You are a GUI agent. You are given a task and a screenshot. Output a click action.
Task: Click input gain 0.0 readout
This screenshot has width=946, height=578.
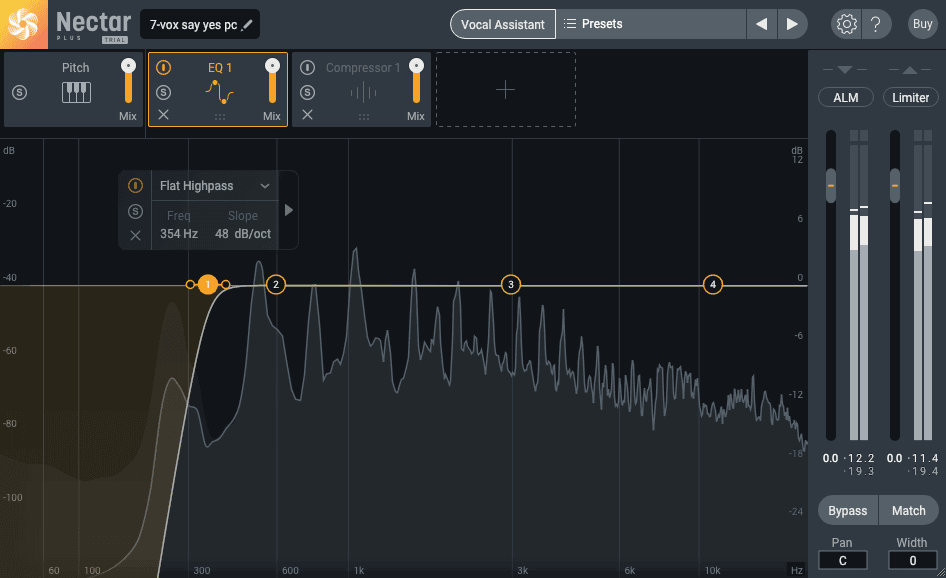[830, 459]
